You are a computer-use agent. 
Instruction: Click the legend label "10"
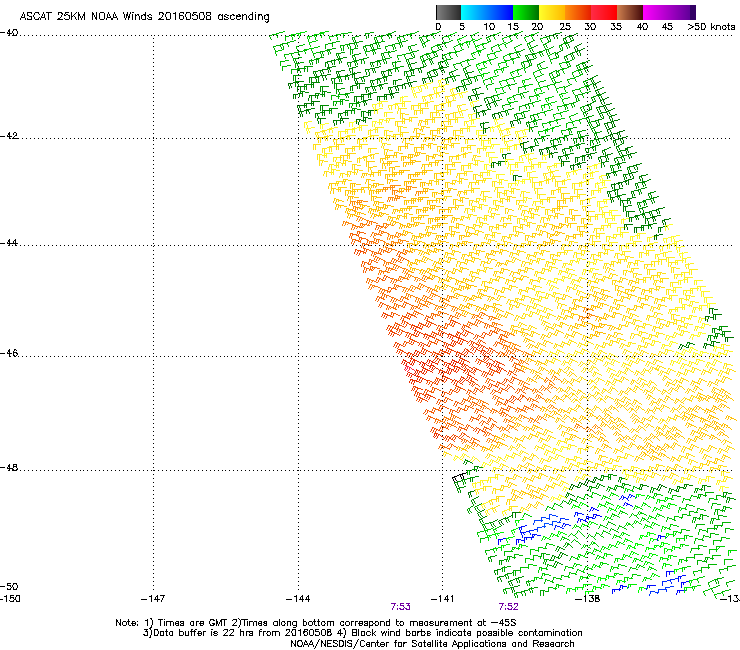489,27
